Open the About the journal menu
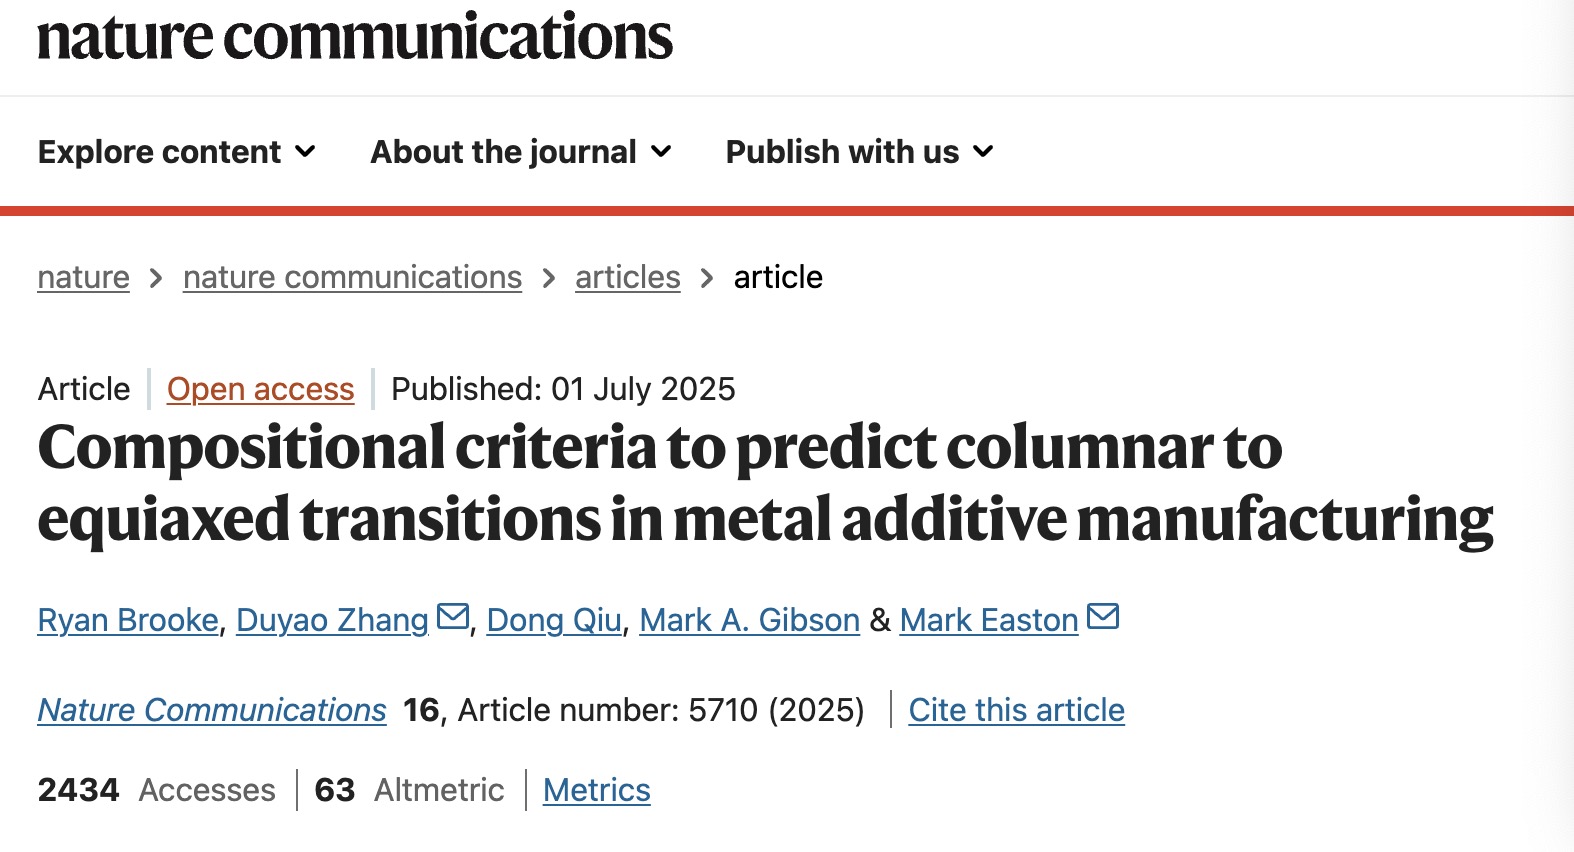 [x=503, y=152]
